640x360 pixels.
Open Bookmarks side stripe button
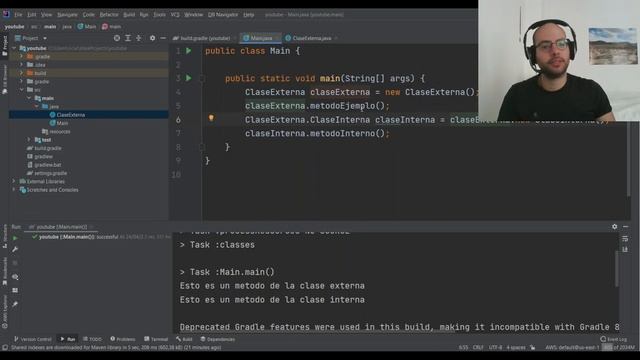click(x=4, y=271)
